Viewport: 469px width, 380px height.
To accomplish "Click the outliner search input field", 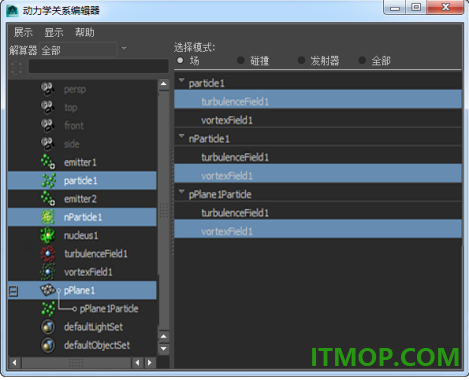I will coord(98,66).
